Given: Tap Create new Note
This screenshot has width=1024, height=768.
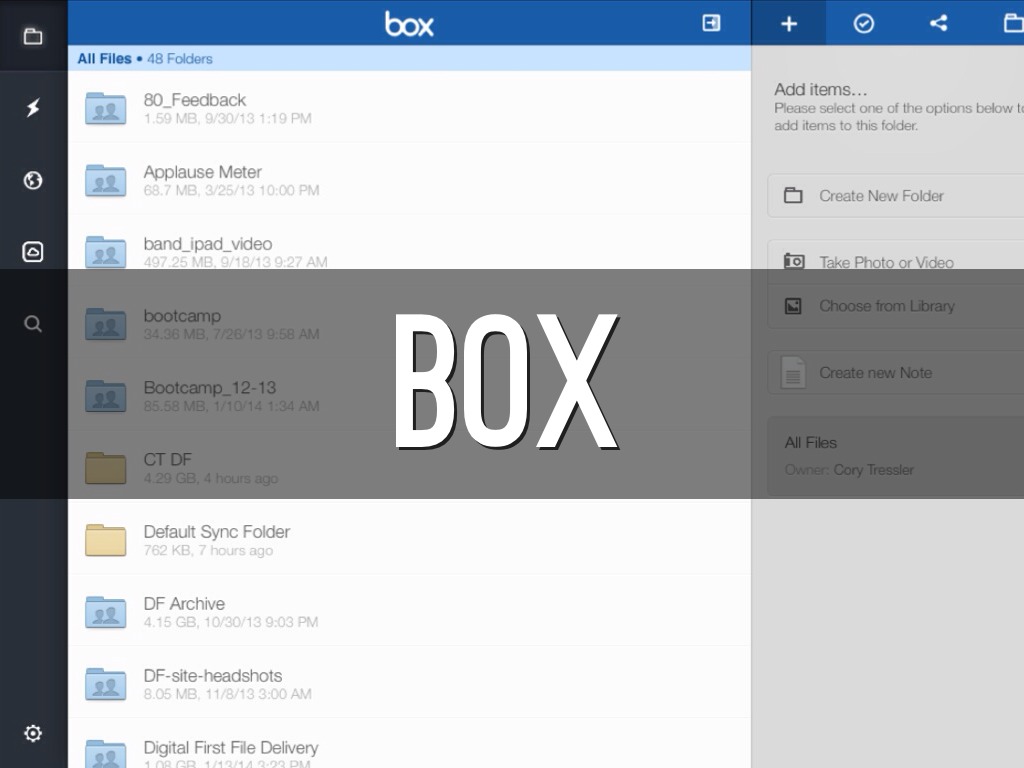Looking at the screenshot, I should click(875, 373).
